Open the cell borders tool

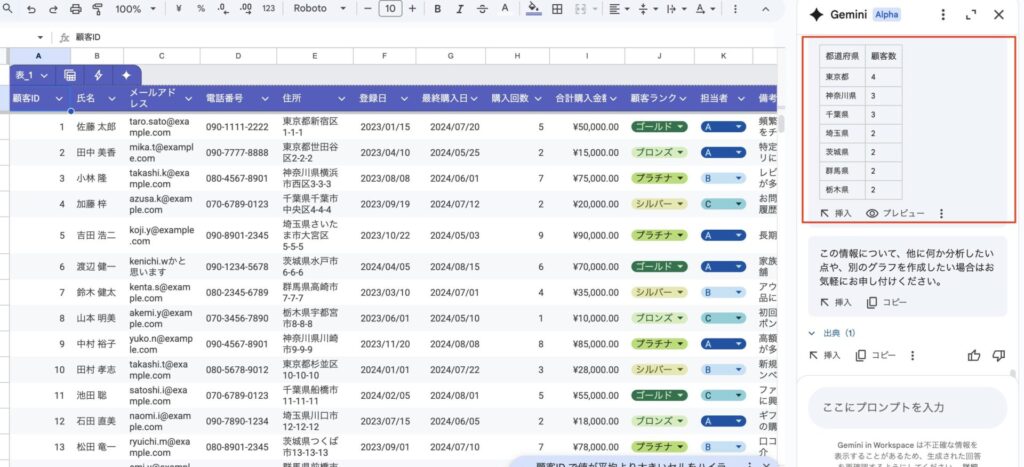click(x=556, y=9)
